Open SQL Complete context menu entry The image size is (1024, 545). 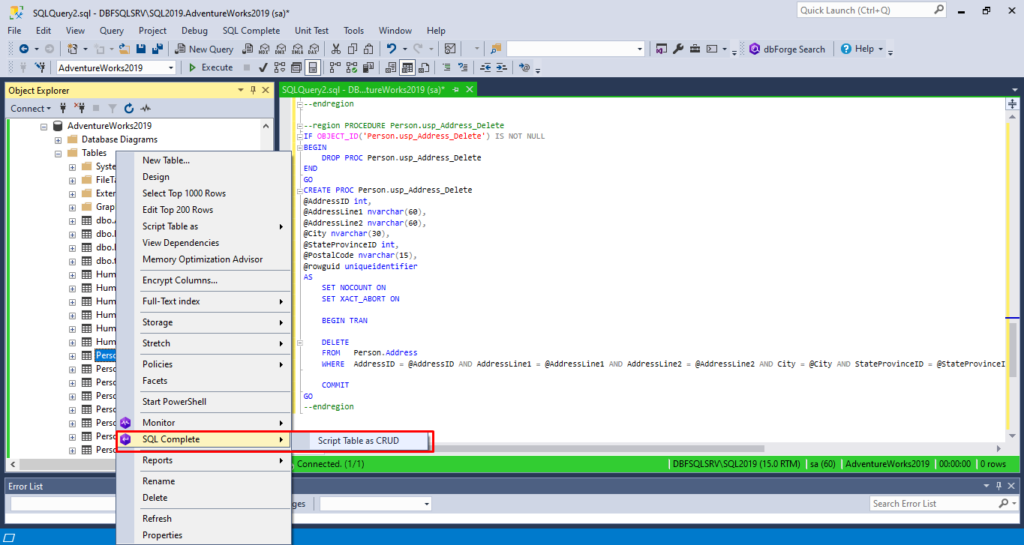(203, 439)
